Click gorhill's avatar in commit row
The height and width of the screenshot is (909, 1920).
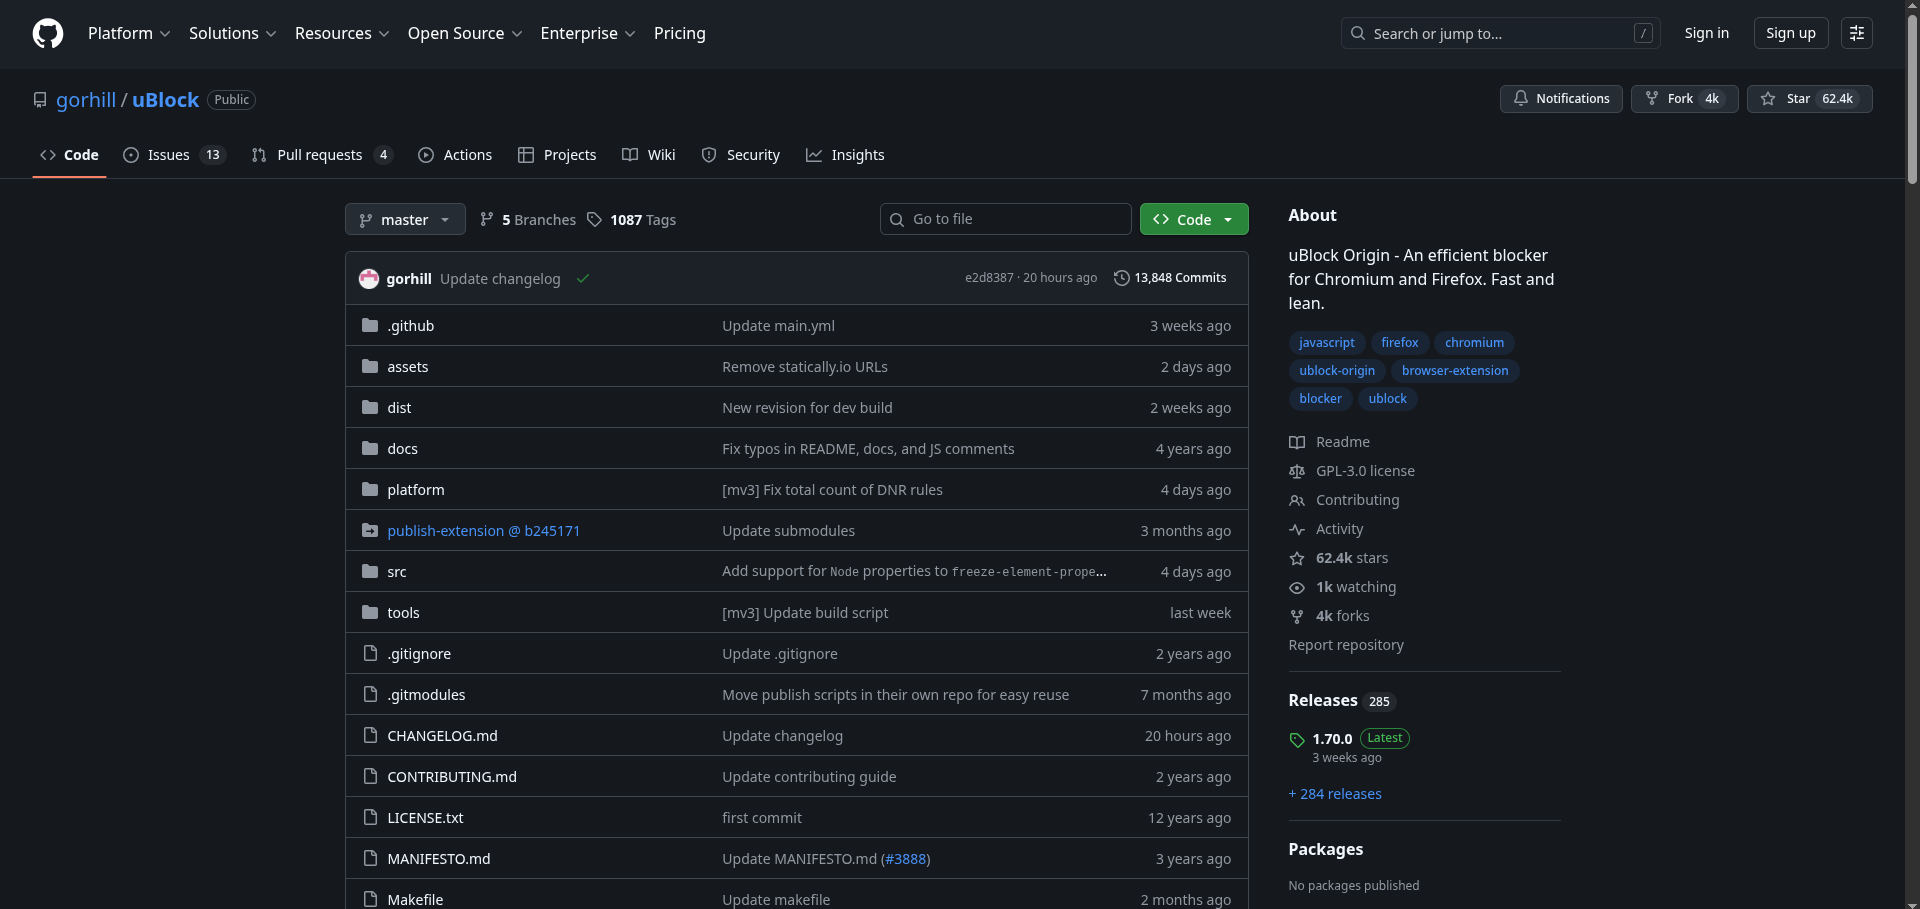(x=369, y=279)
